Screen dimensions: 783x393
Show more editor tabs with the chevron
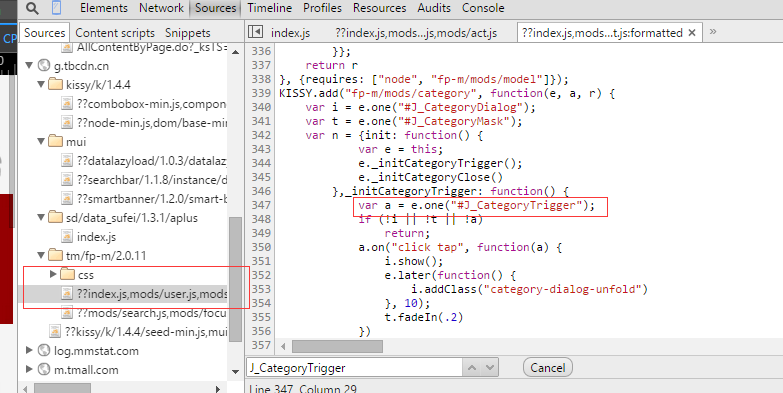pos(713,31)
